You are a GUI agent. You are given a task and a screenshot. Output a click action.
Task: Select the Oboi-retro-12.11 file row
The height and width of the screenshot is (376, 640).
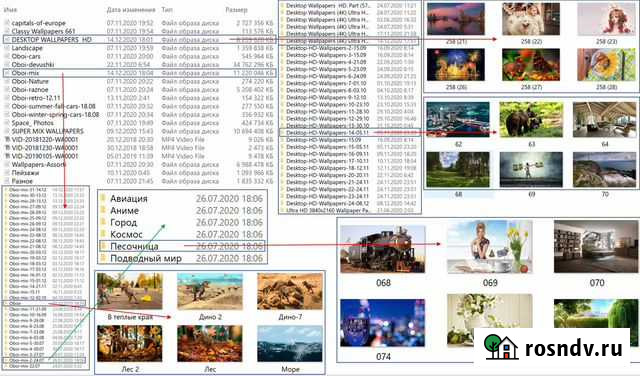[139, 98]
